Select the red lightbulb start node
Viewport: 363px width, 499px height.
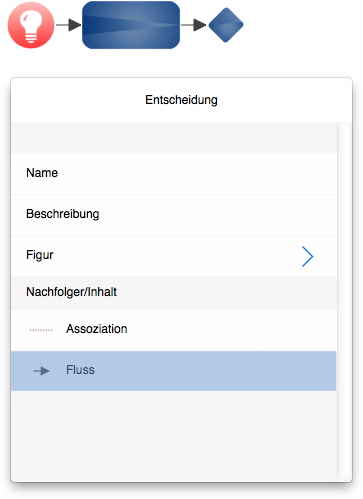(x=31, y=25)
